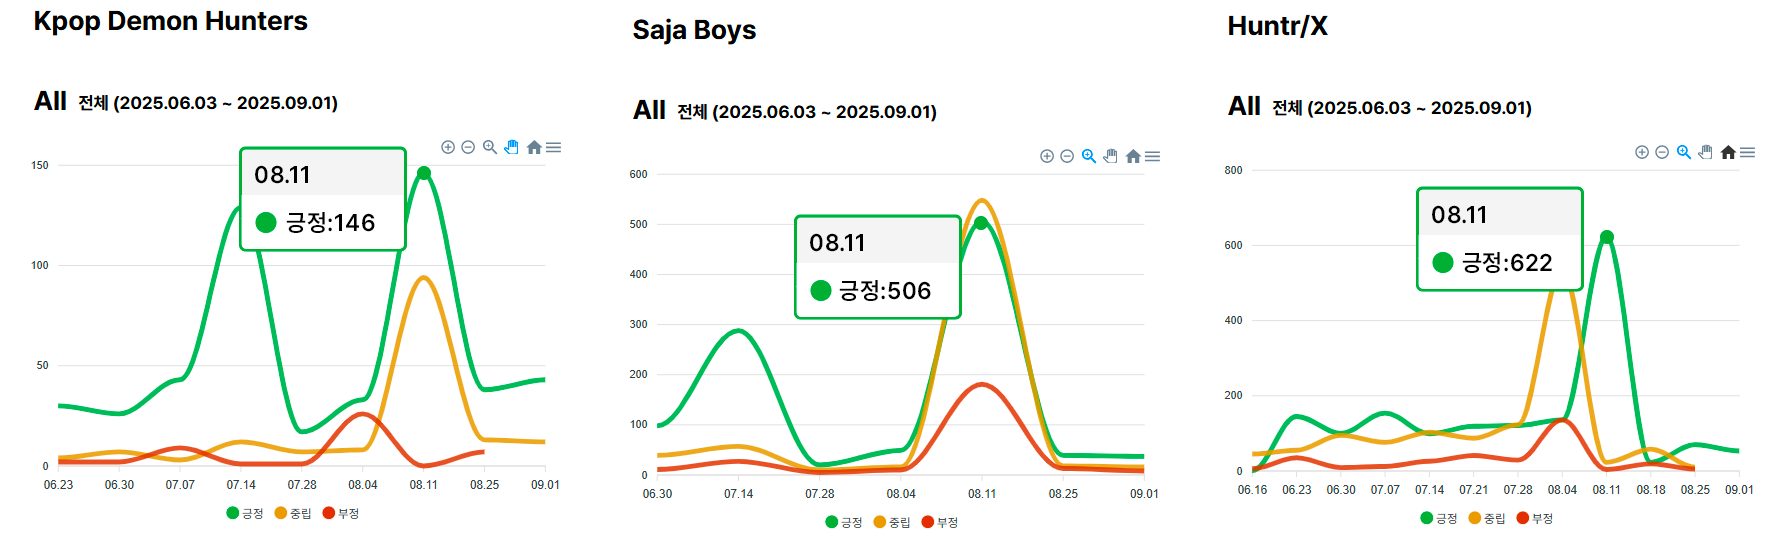The image size is (1781, 542).
Task: Zoom in on the Kpop Demon Hunters chart
Action: click(x=448, y=147)
